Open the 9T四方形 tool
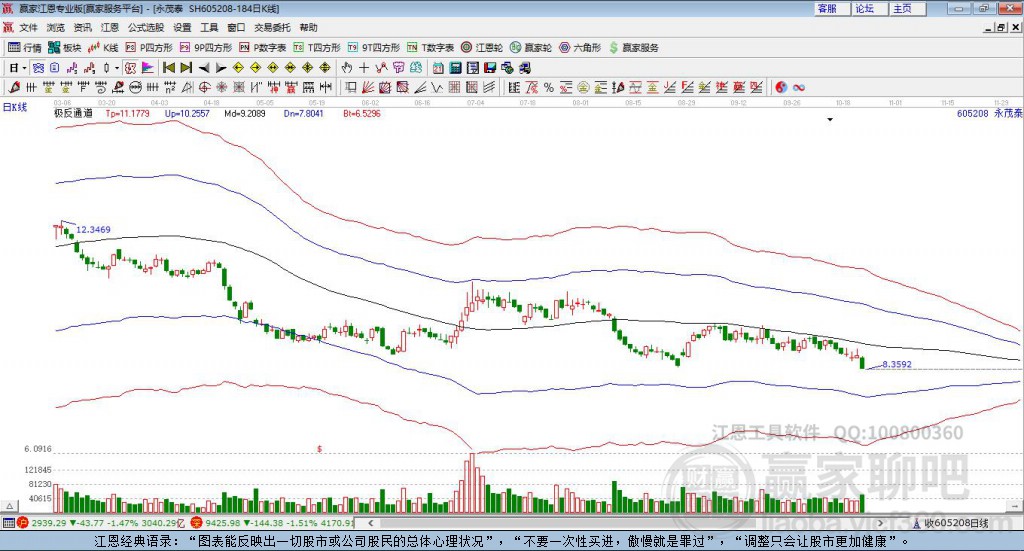Viewport: 1024px width, 551px height. point(374,48)
